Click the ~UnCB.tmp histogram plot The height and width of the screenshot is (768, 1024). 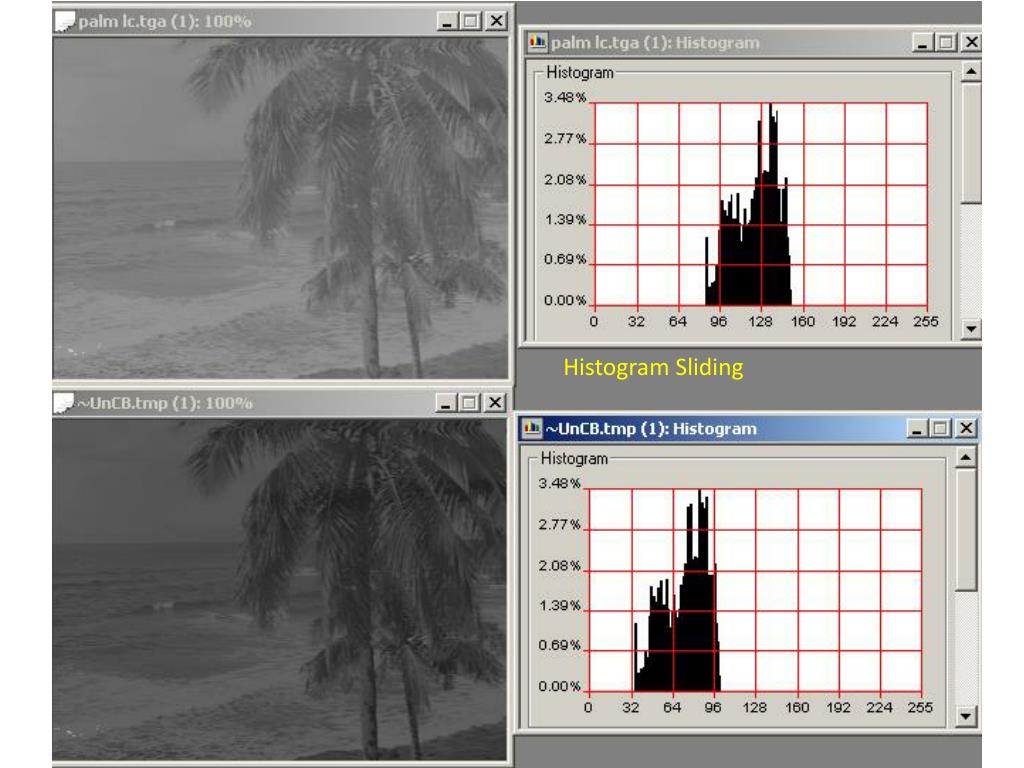tap(756, 590)
